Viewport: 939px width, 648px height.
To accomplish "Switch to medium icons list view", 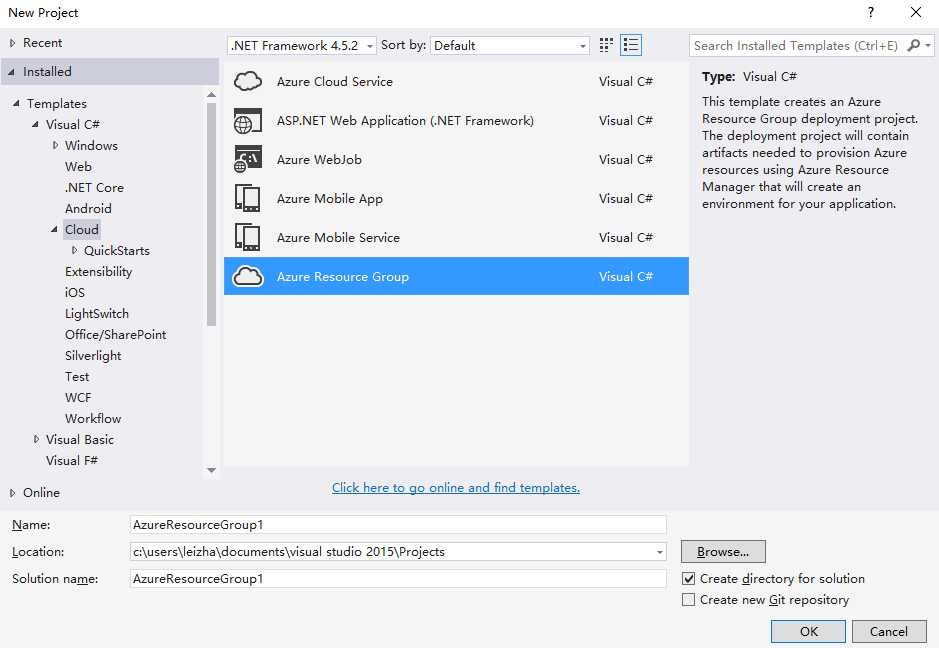I will pyautogui.click(x=631, y=45).
